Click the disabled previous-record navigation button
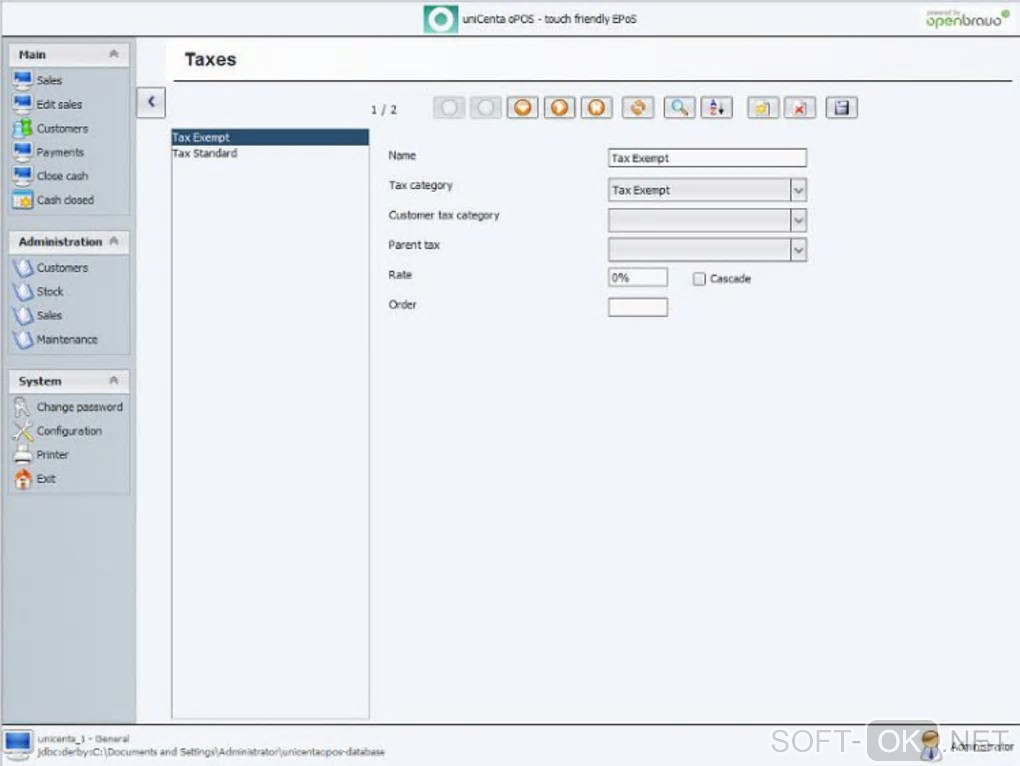The width and height of the screenshot is (1020, 766). (485, 107)
